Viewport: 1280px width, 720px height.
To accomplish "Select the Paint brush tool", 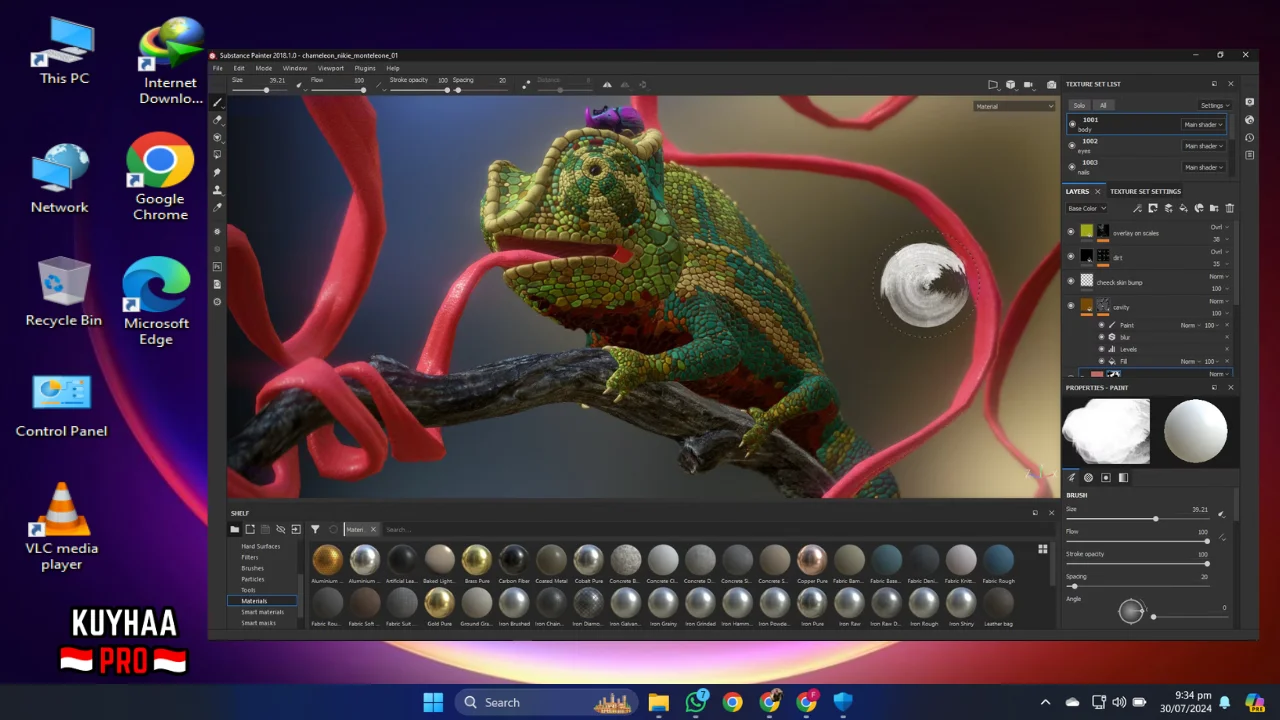I will pyautogui.click(x=217, y=103).
